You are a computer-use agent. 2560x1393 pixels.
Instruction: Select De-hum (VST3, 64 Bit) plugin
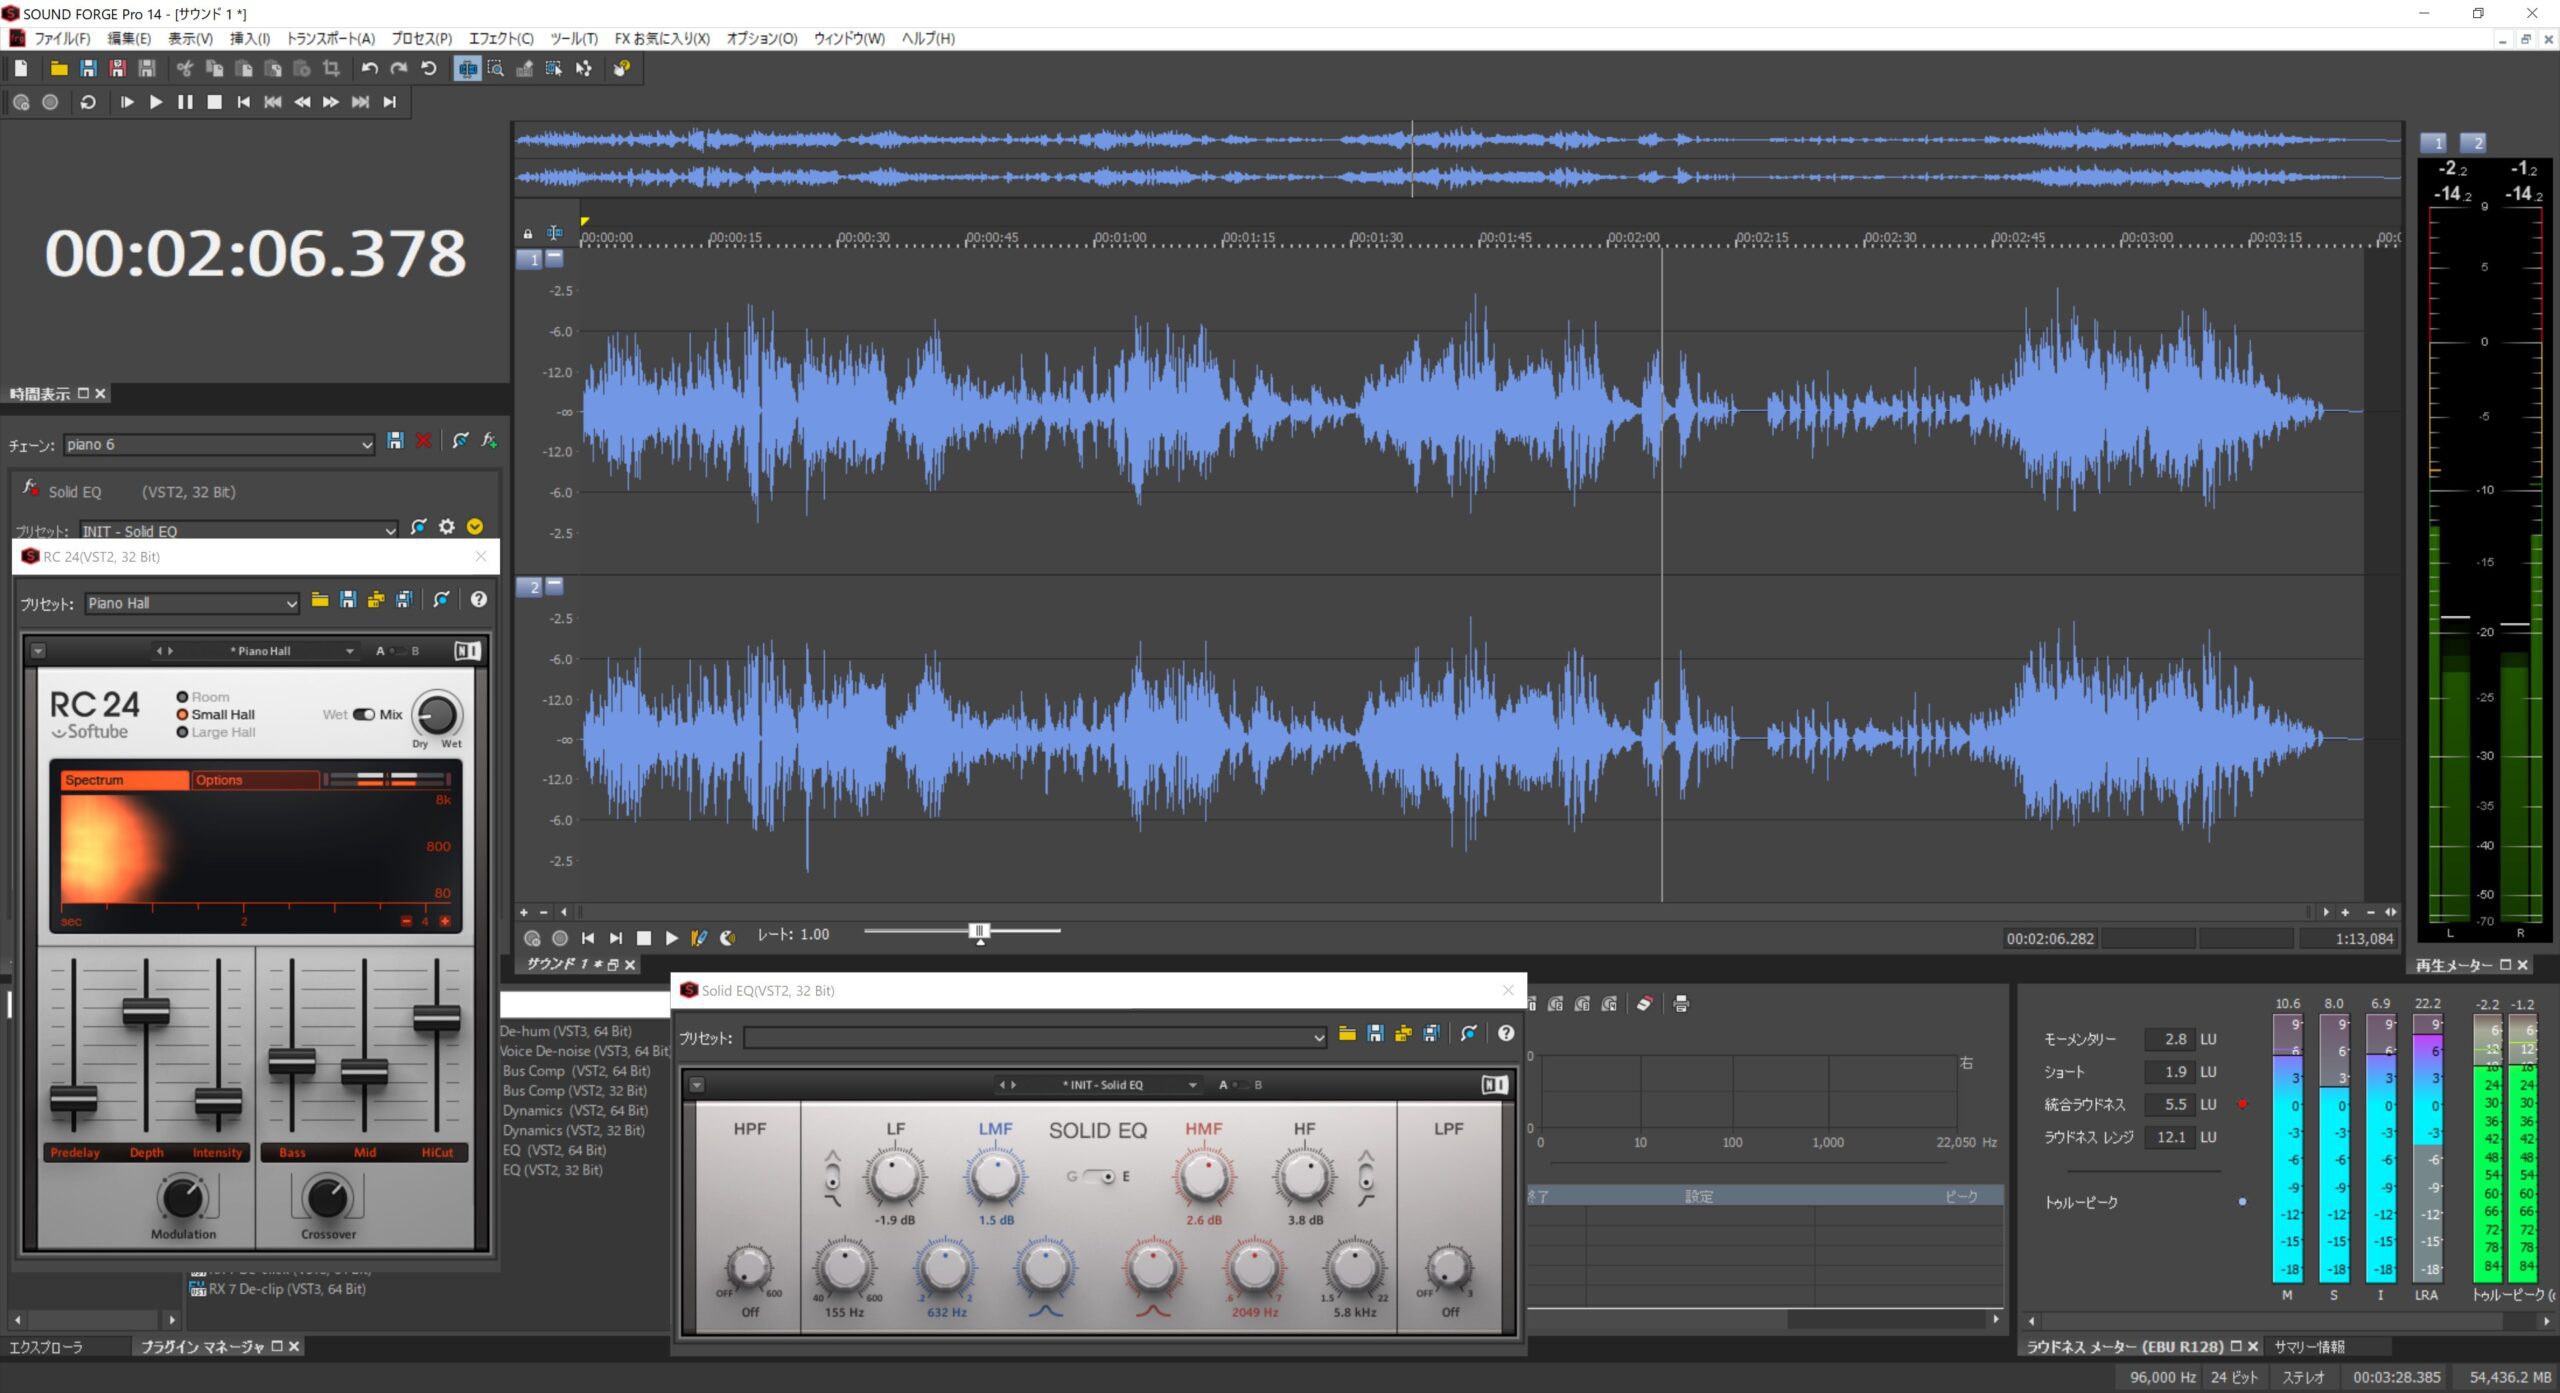(x=566, y=1031)
